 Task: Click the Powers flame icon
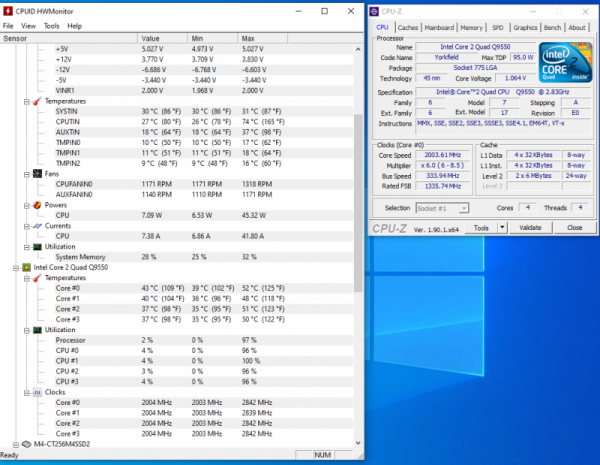(x=37, y=204)
